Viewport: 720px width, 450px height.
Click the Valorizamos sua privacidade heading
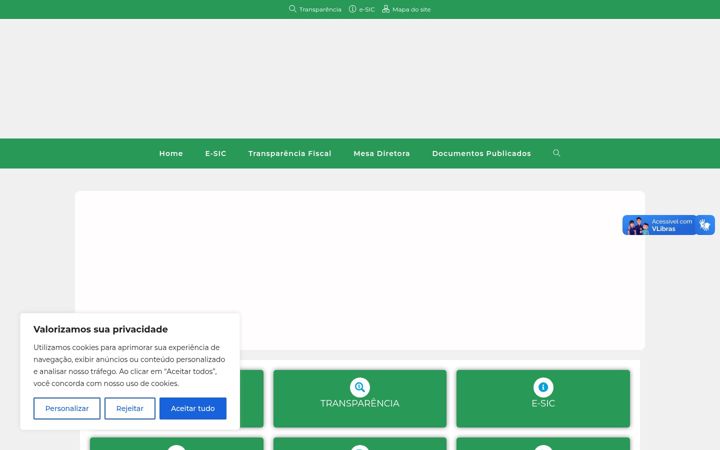(101, 329)
